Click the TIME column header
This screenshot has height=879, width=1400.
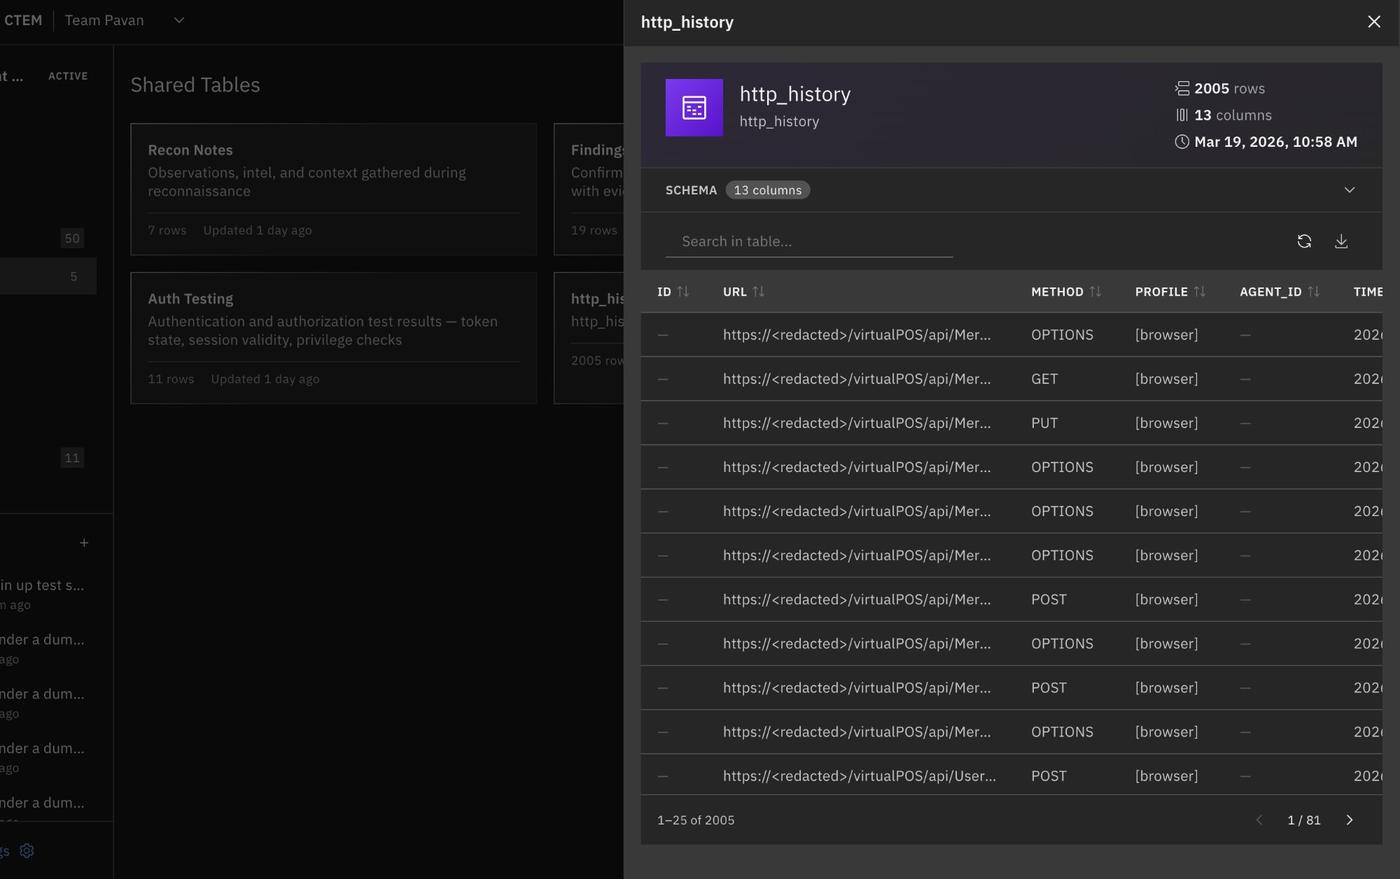[1367, 292]
